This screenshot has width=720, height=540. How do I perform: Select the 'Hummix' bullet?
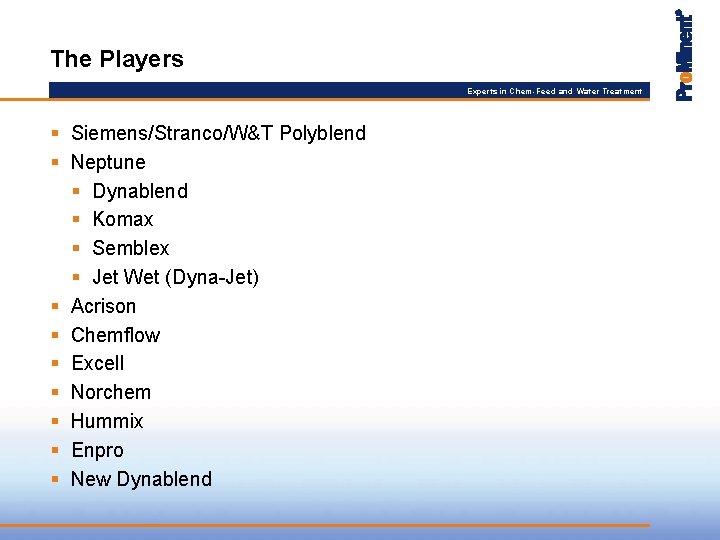107,421
